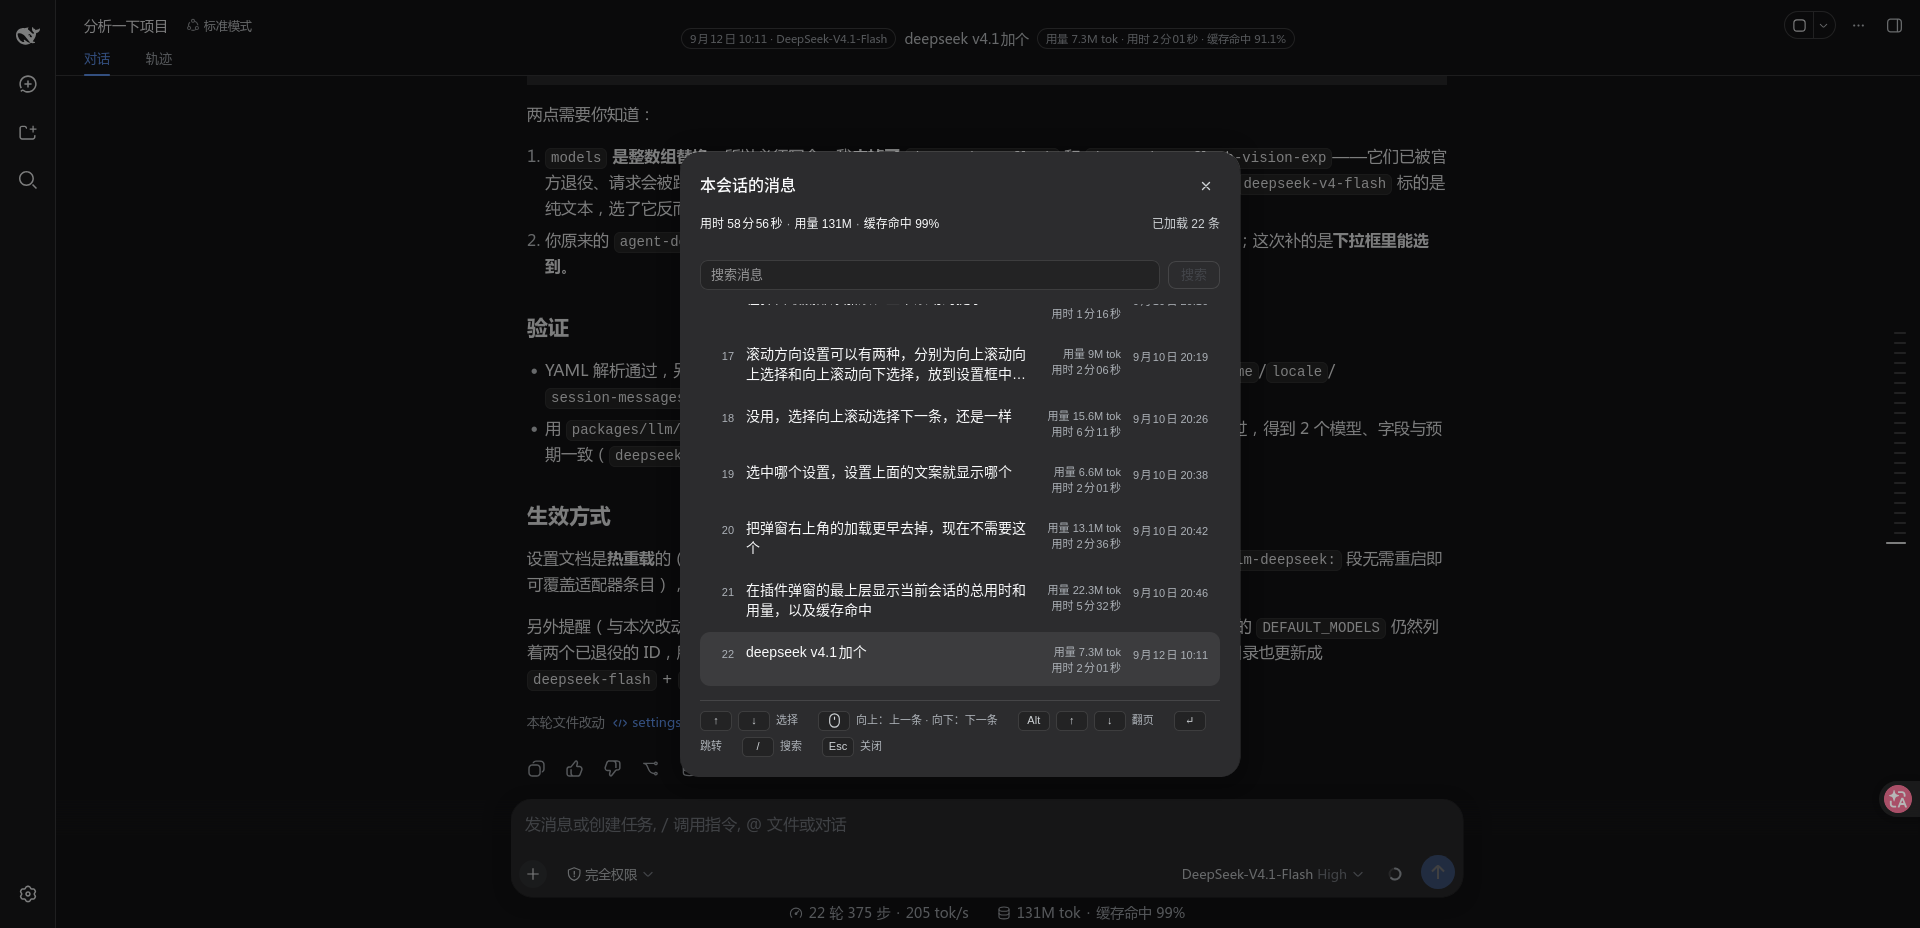This screenshot has height=928, width=1920.
Task: Click the 用量 7.3M tok header stats badge
Action: [x=1165, y=39]
